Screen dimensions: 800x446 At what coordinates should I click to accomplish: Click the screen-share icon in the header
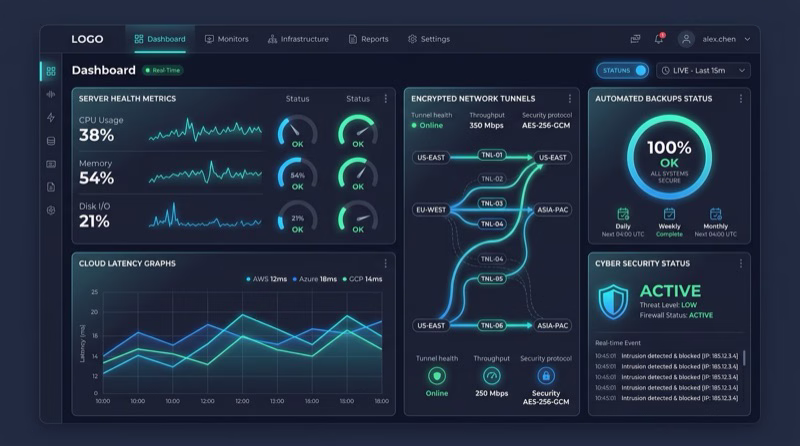pyautogui.click(x=635, y=39)
